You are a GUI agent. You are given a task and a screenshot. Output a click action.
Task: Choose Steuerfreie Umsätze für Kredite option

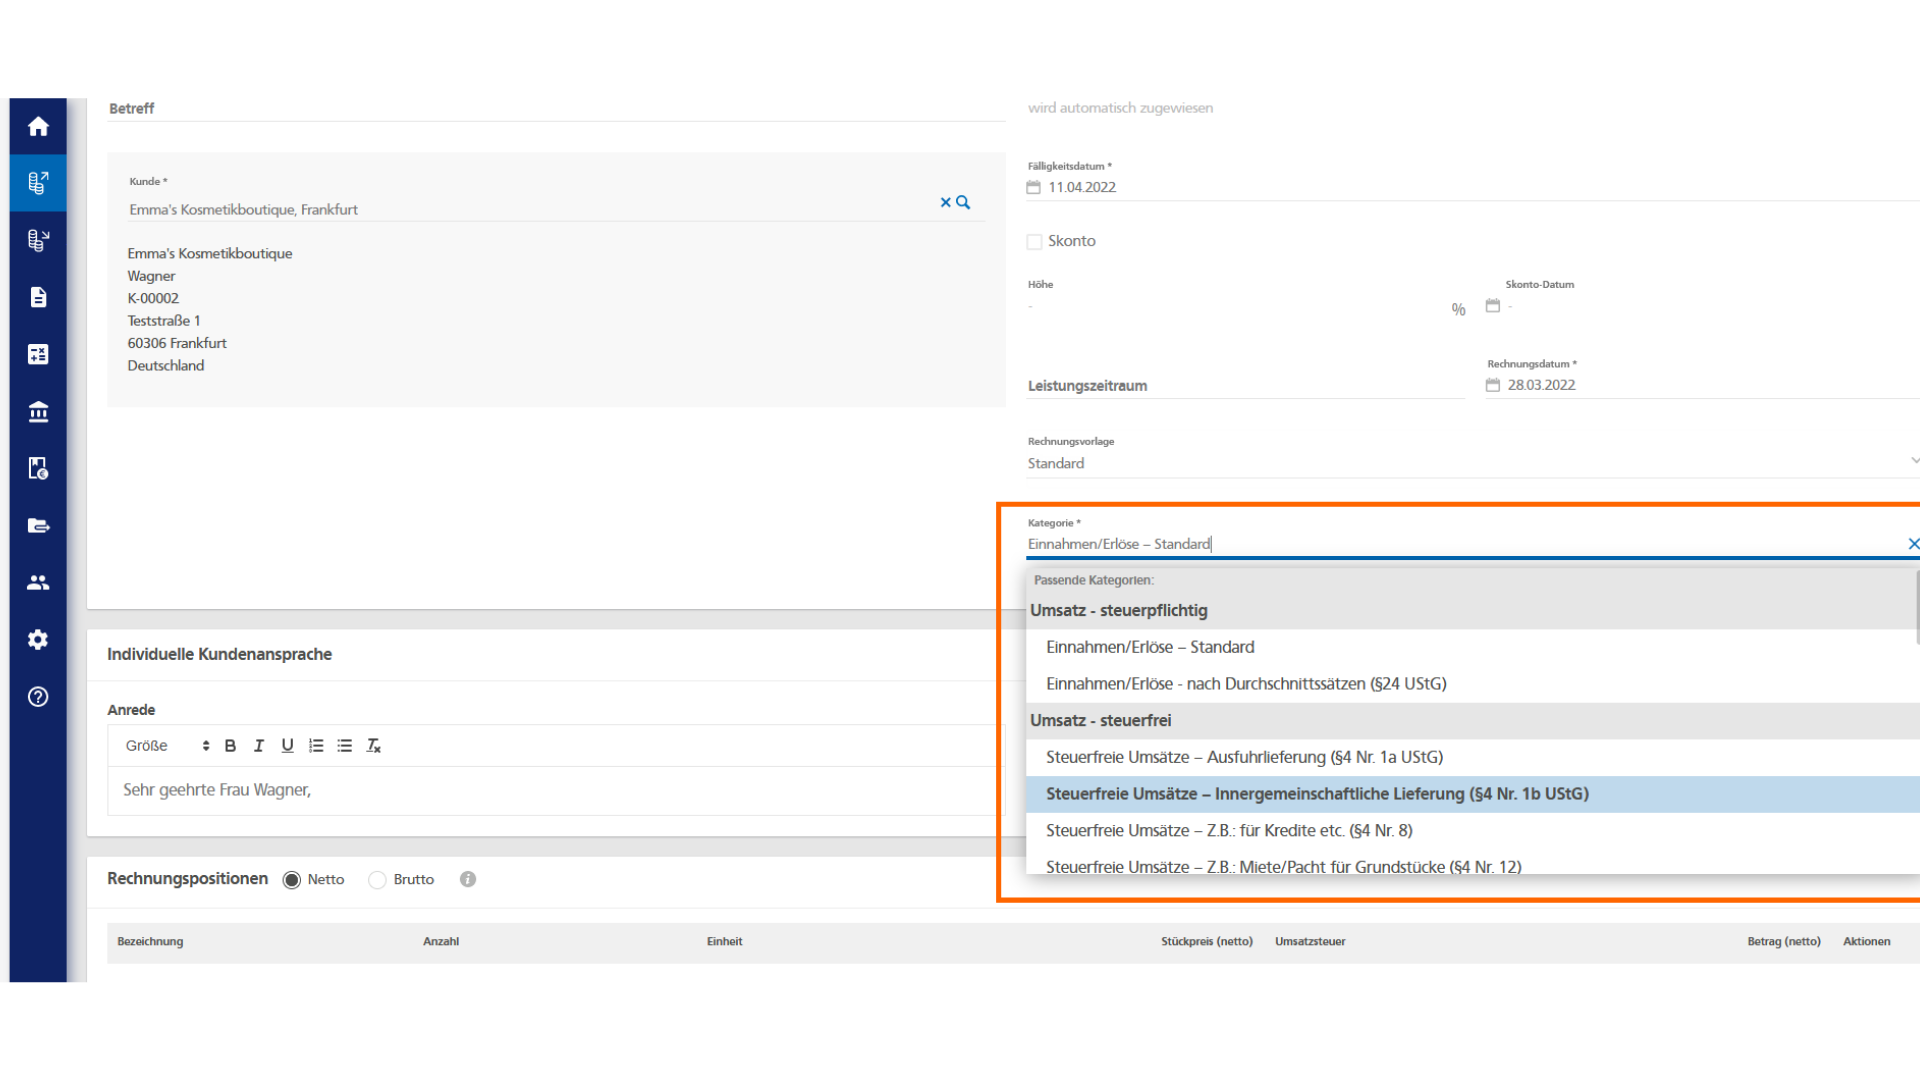click(x=1473, y=831)
